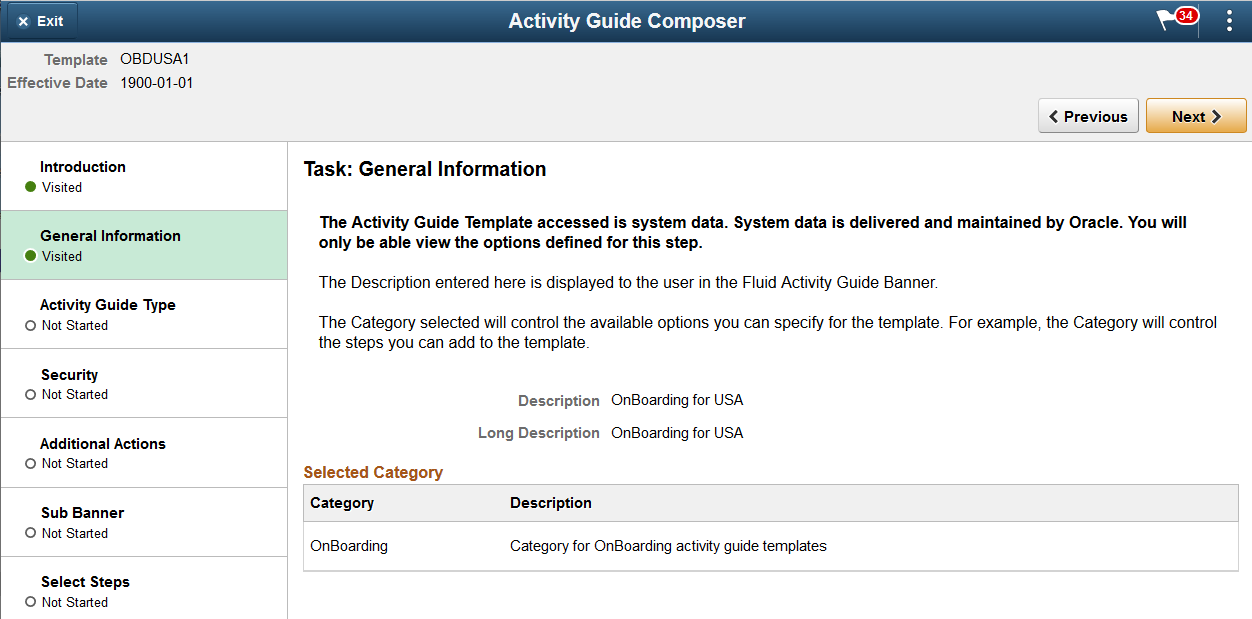Image resolution: width=1252 pixels, height=619 pixels.
Task: Click the left chevron on Previous button
Action: [1055, 115]
